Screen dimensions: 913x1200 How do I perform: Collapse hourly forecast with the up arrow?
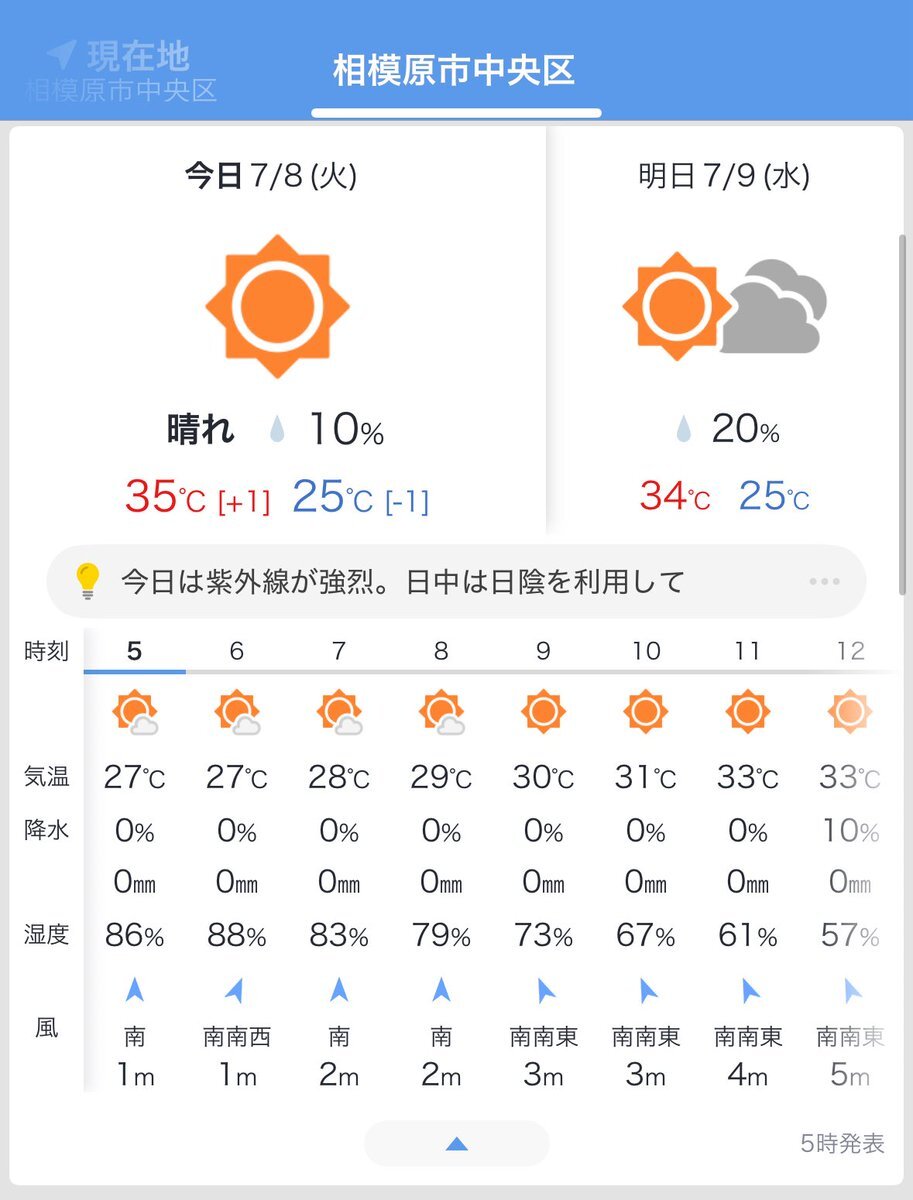tap(457, 1144)
